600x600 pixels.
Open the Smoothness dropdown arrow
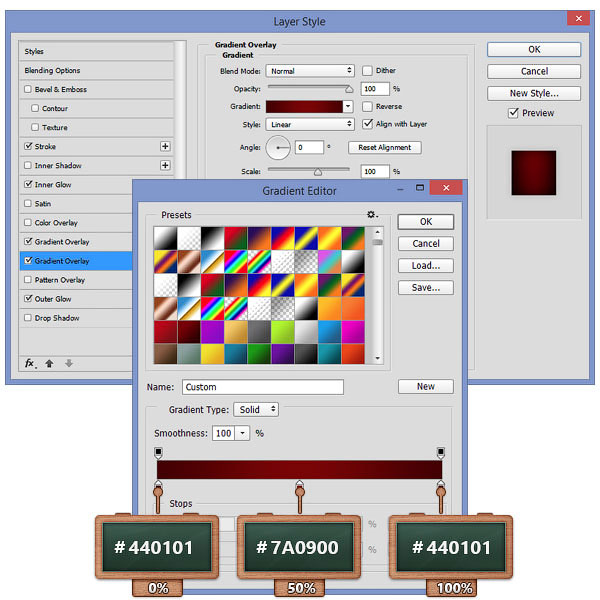tap(242, 433)
